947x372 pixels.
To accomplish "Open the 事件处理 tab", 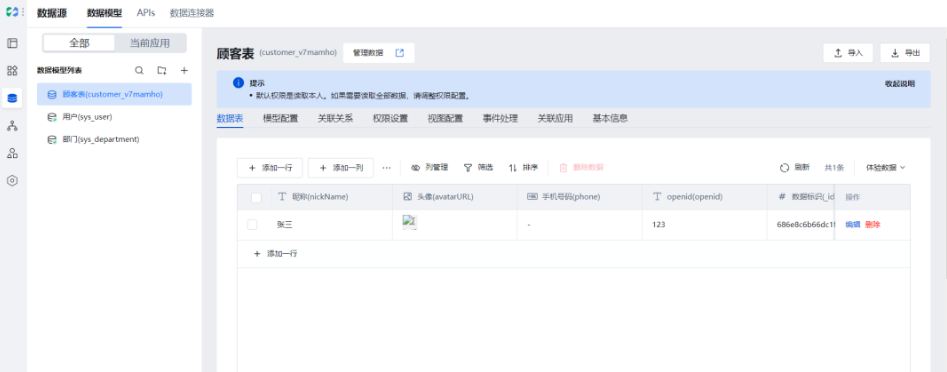I will [500, 118].
